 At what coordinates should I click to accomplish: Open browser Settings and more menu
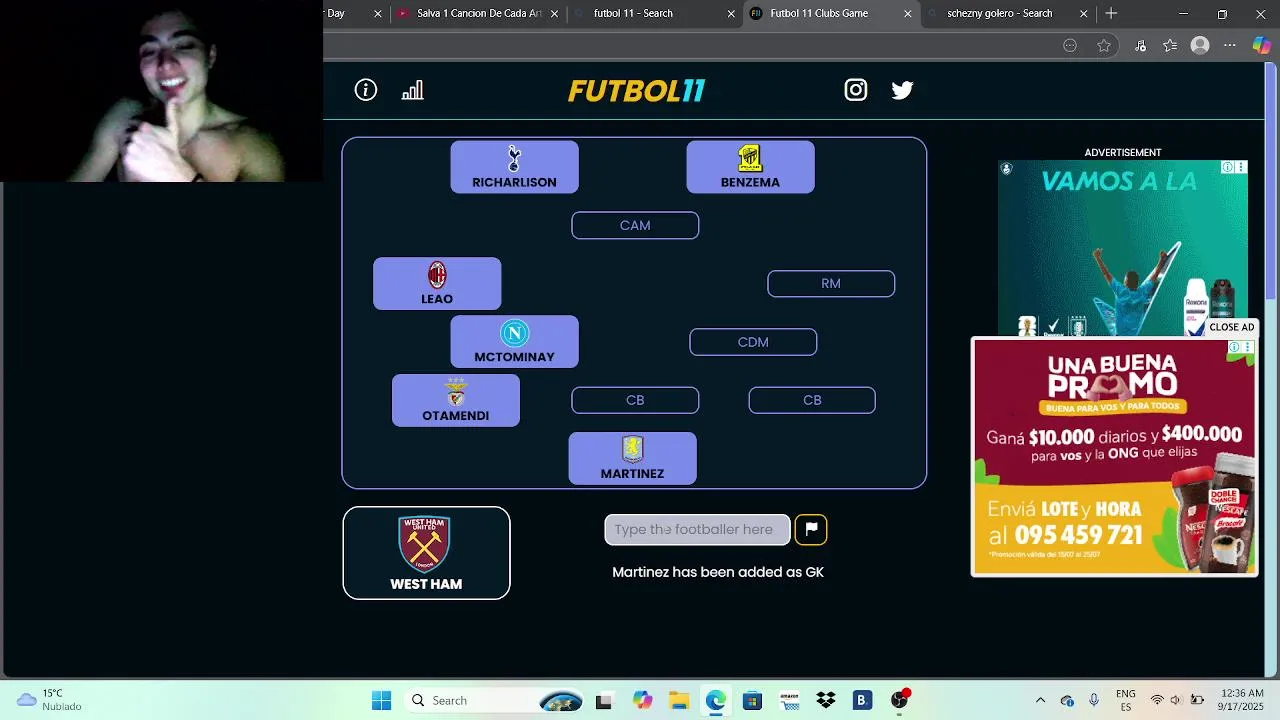pyautogui.click(x=1230, y=45)
